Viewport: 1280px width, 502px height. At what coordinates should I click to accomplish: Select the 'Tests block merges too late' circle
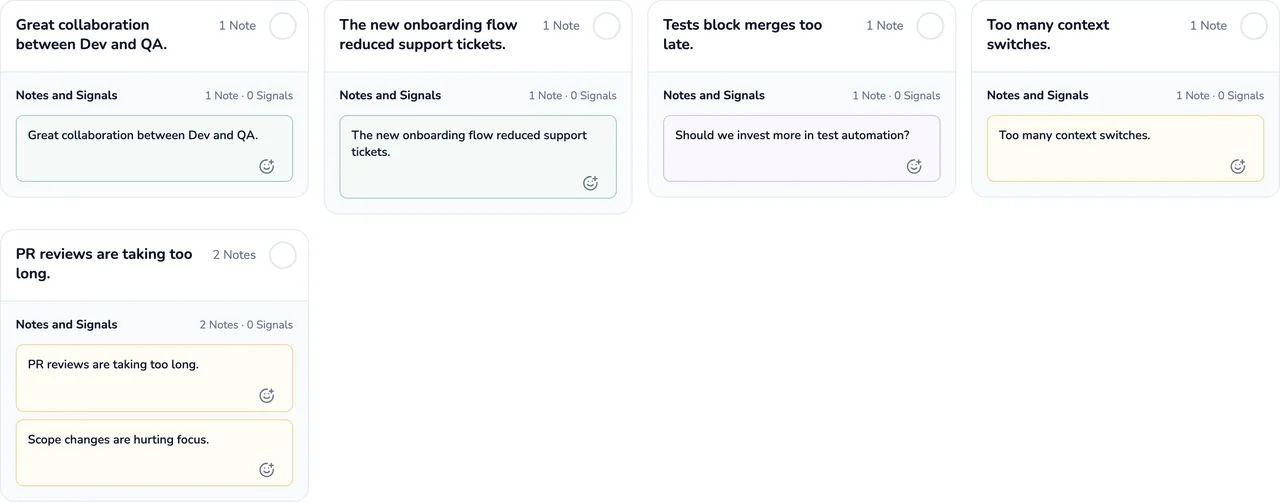click(x=931, y=26)
